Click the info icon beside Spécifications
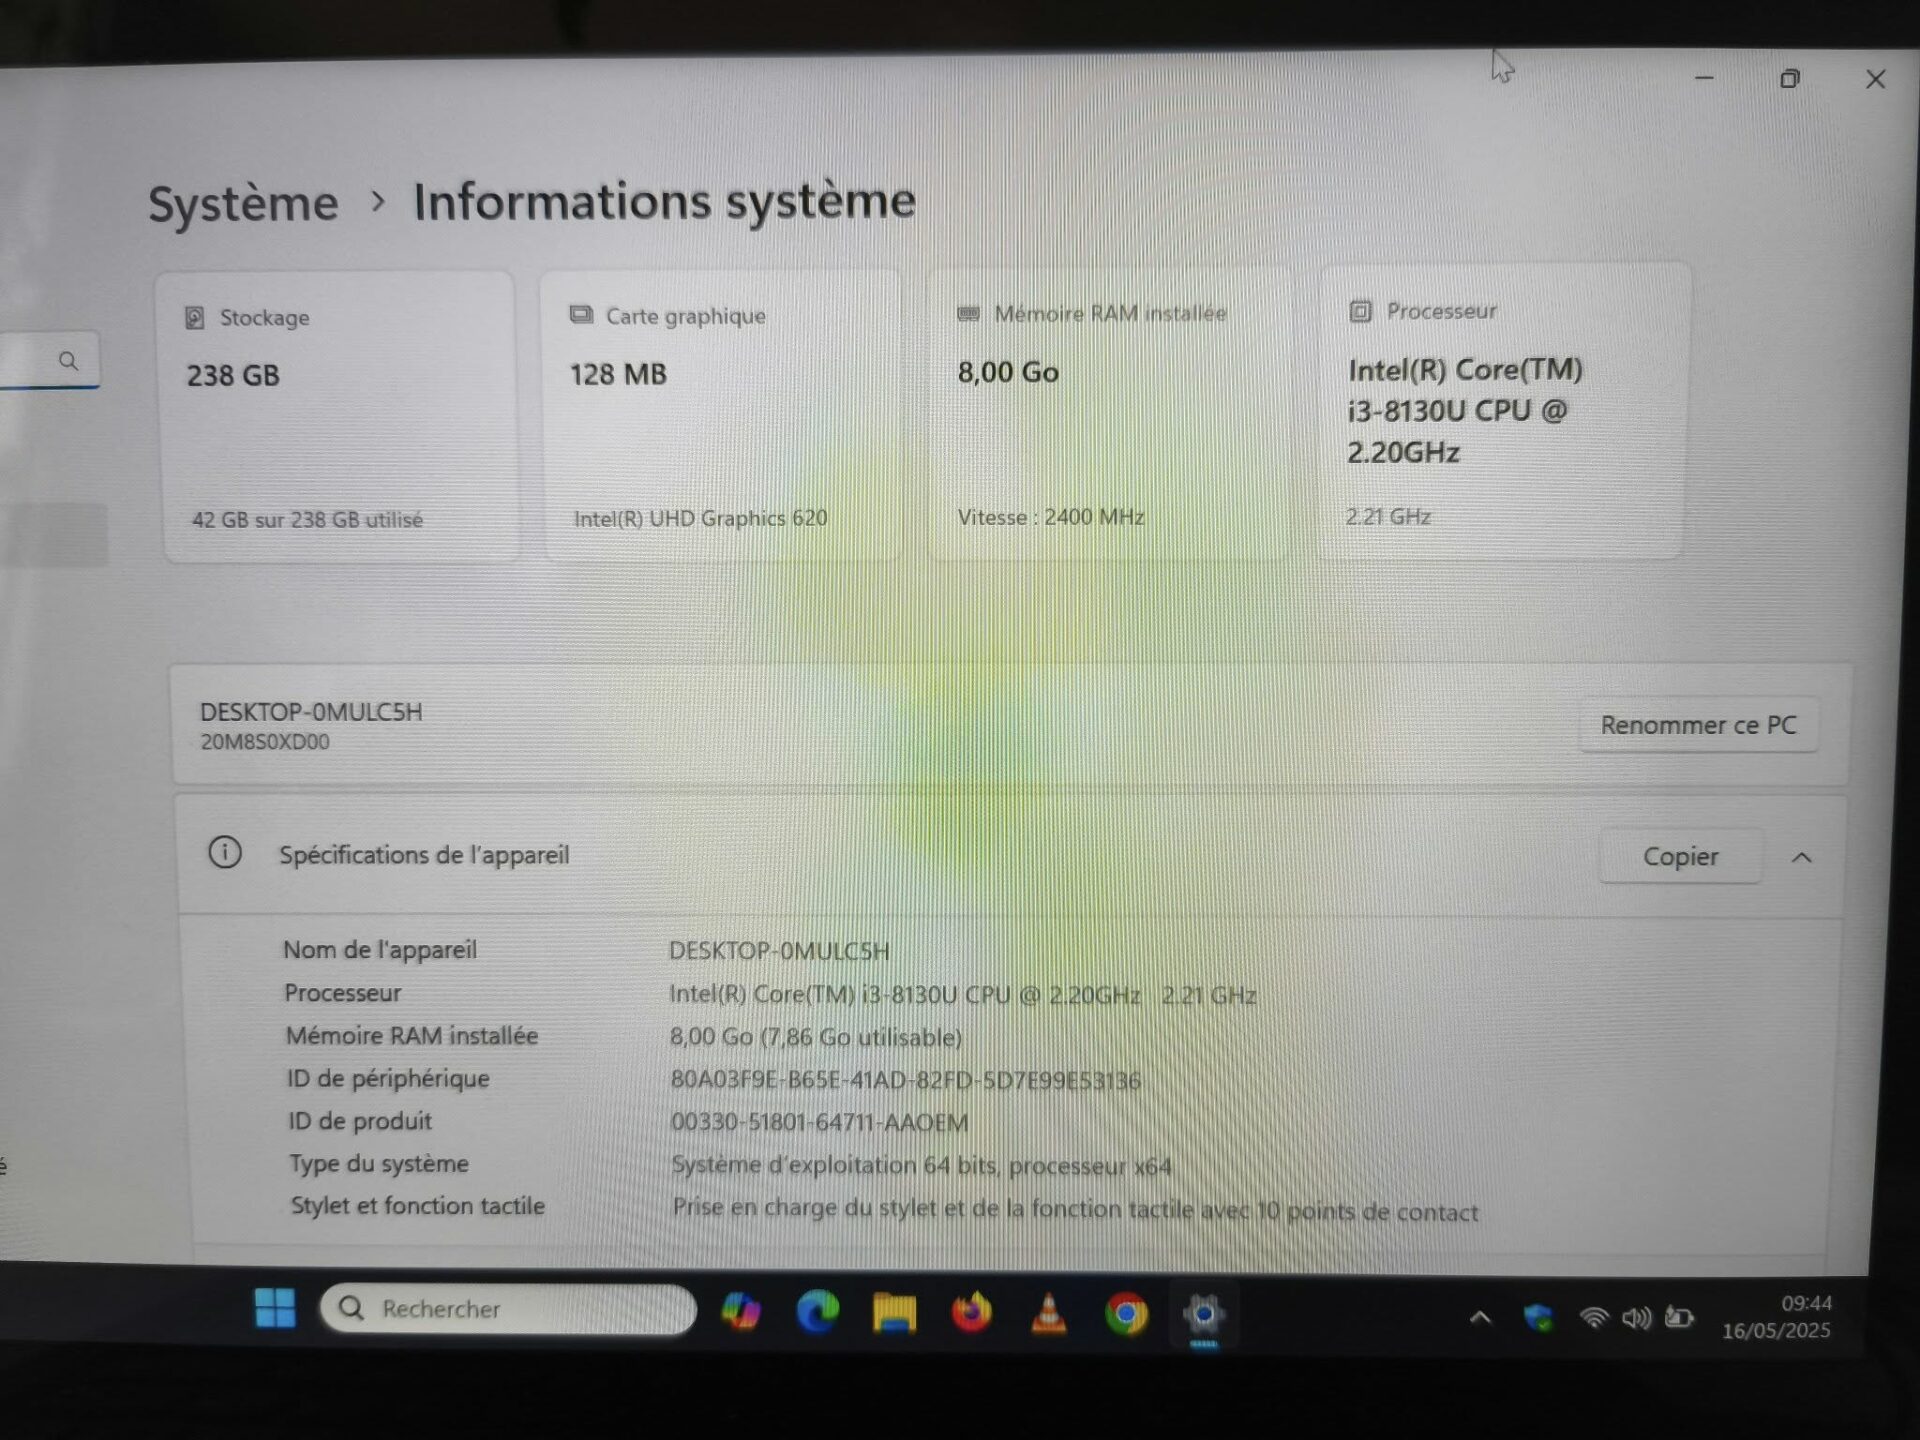This screenshot has height=1440, width=1920. pyautogui.click(x=225, y=853)
